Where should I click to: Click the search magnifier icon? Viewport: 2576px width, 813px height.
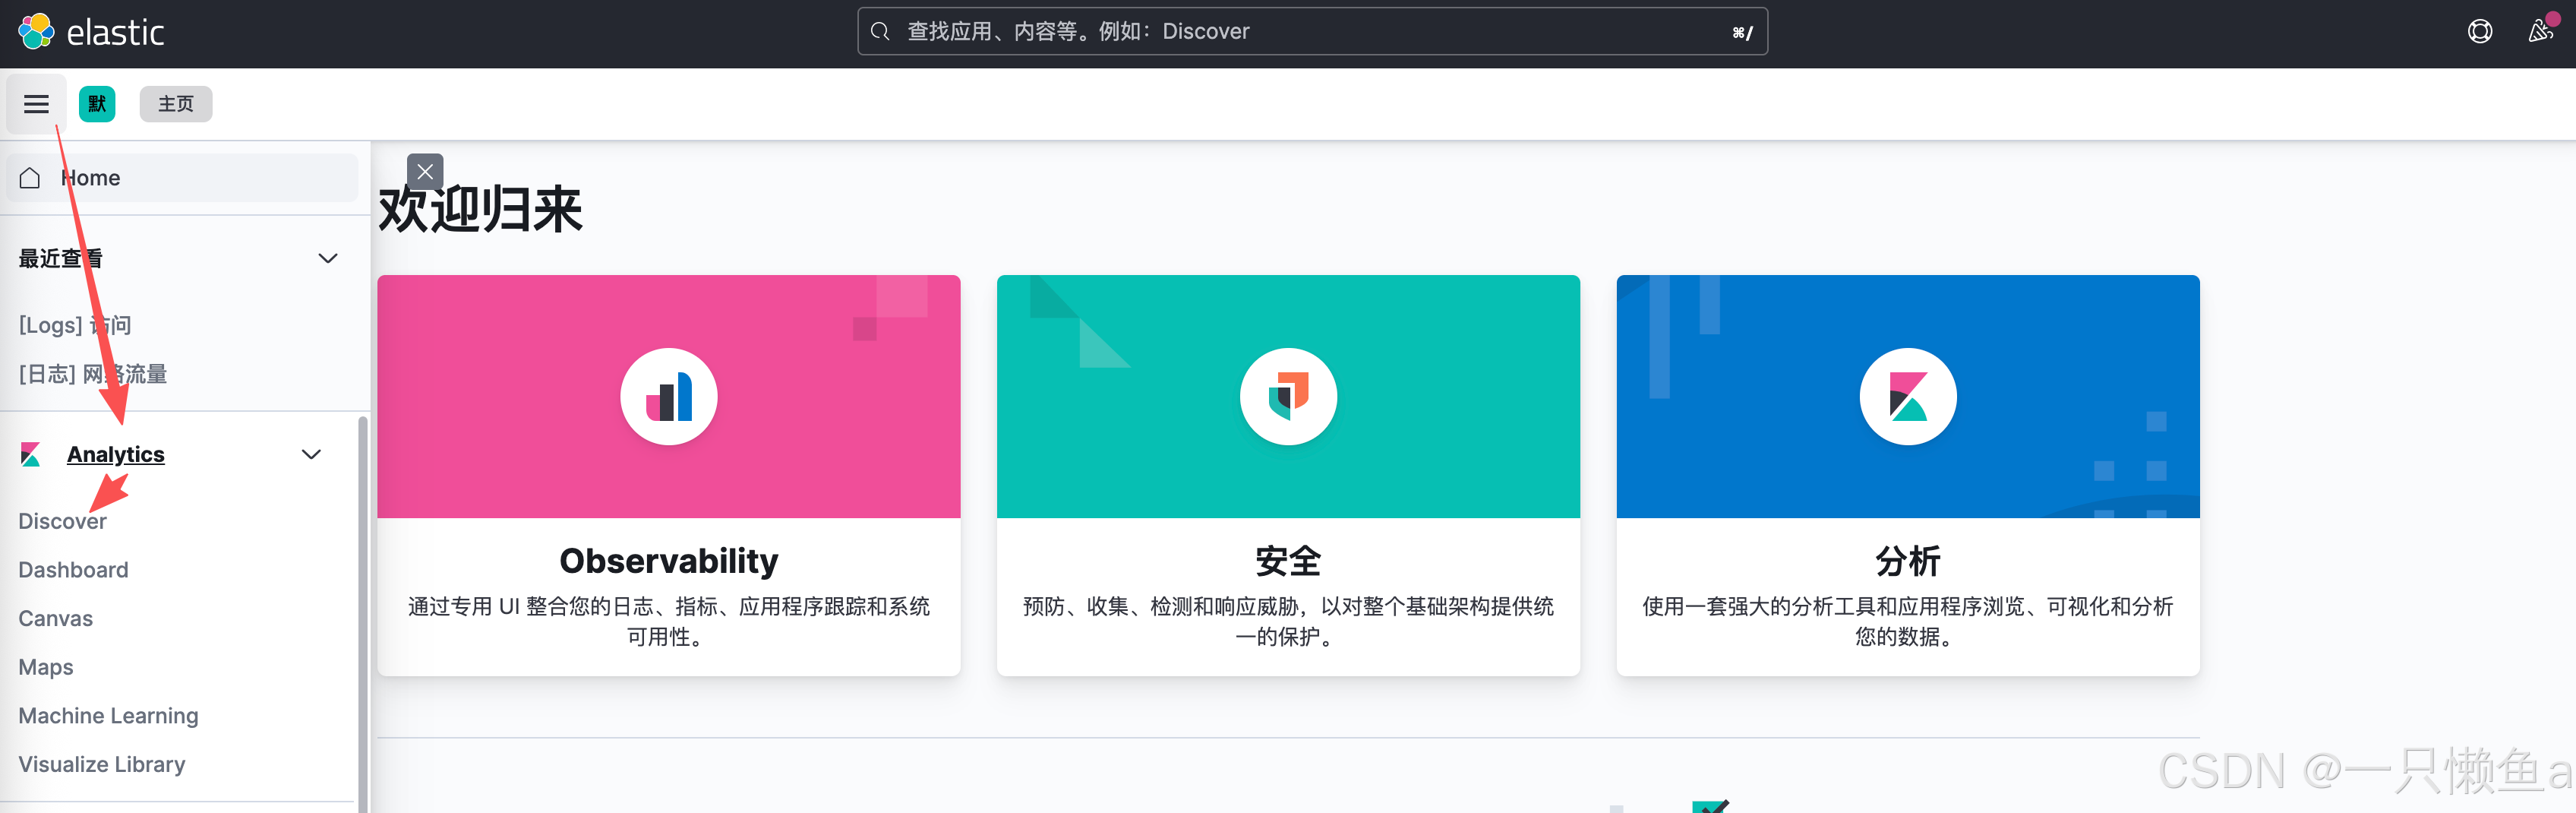(x=880, y=32)
